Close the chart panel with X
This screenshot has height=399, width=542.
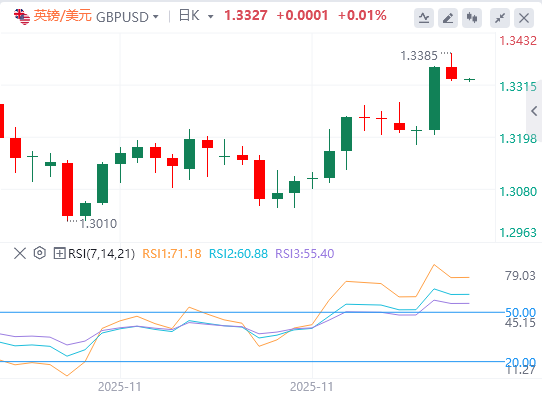(524, 18)
